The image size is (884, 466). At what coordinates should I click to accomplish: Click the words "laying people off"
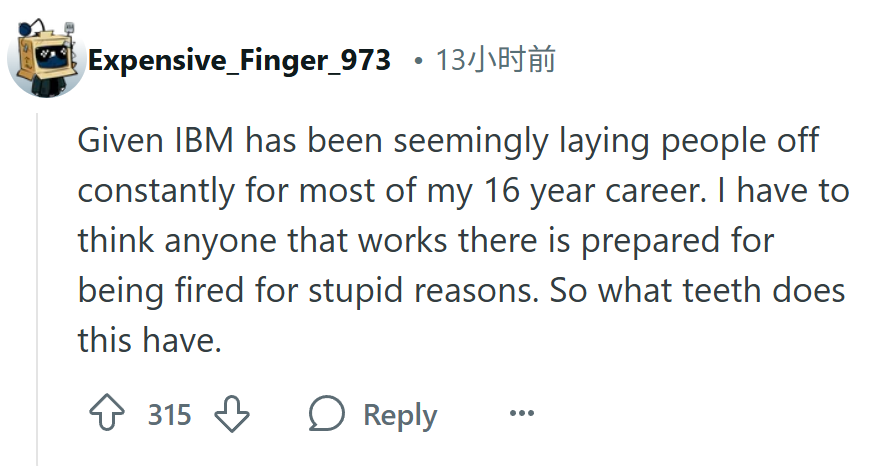pyautogui.click(x=688, y=141)
